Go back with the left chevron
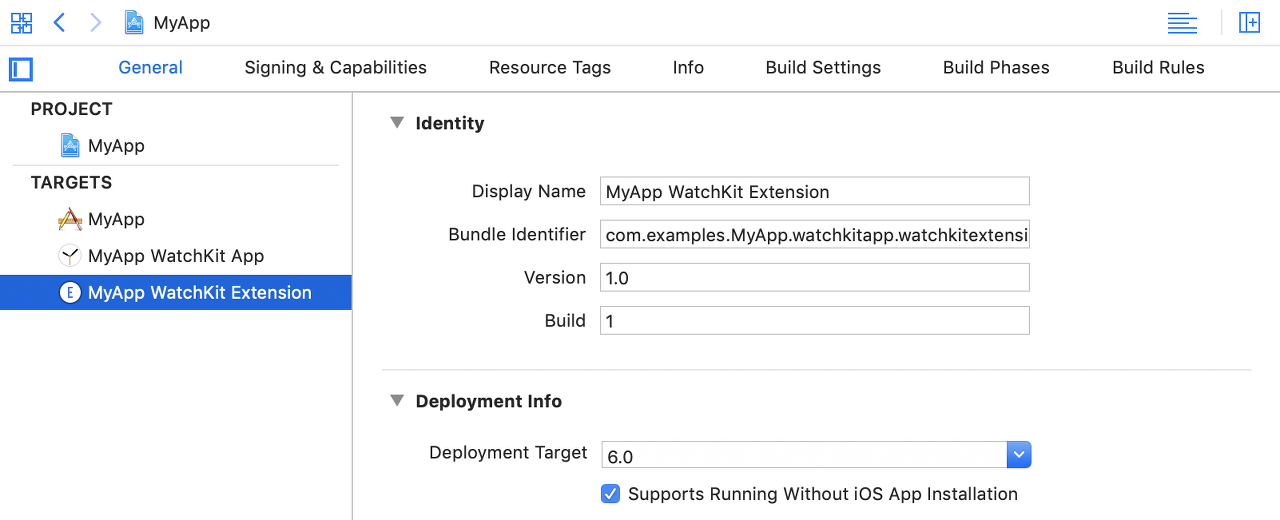1280x520 pixels. coord(59,22)
